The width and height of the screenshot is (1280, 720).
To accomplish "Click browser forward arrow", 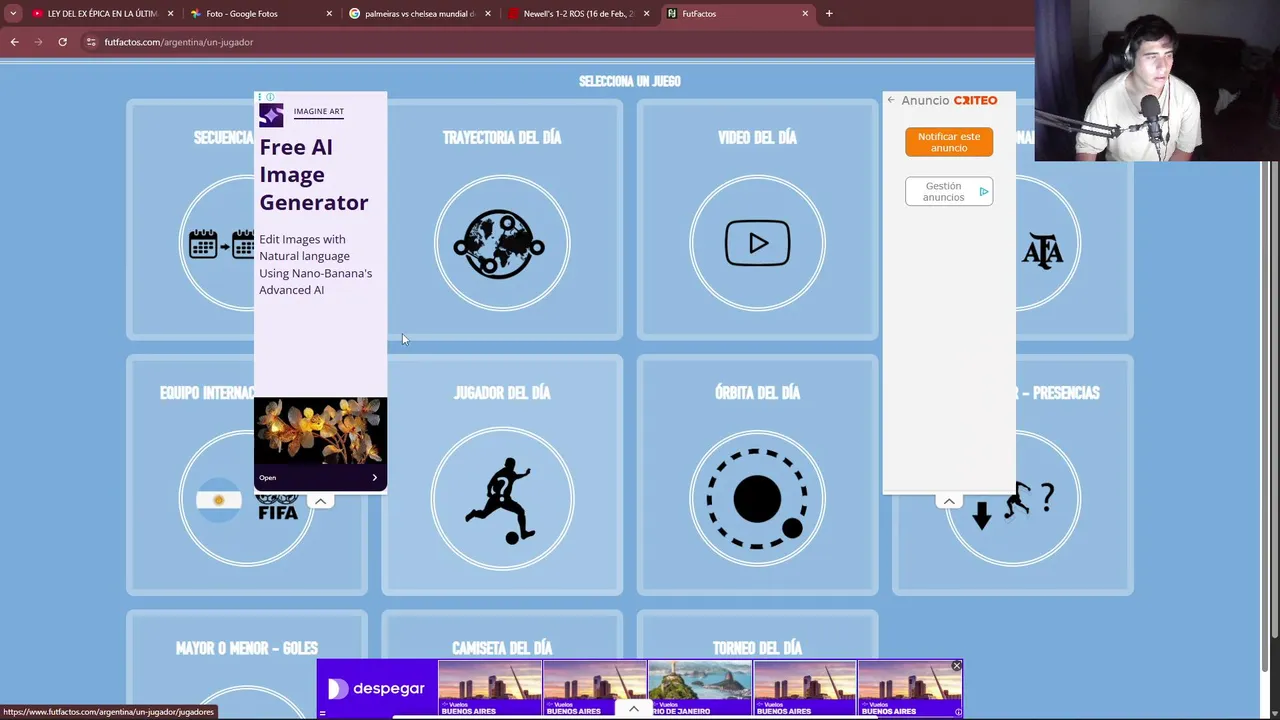I will 38,42.
